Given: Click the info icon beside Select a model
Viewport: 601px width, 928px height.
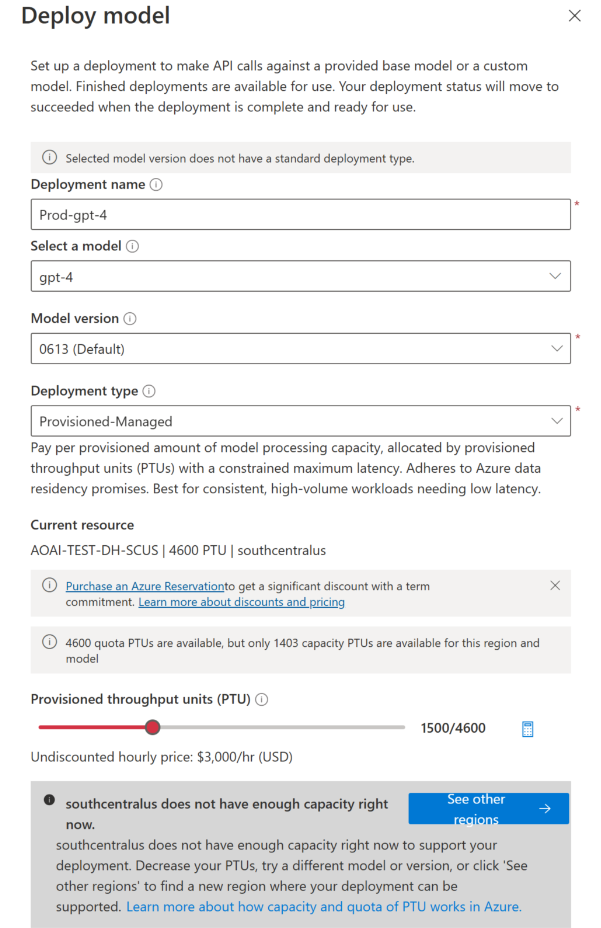Looking at the screenshot, I should (133, 246).
